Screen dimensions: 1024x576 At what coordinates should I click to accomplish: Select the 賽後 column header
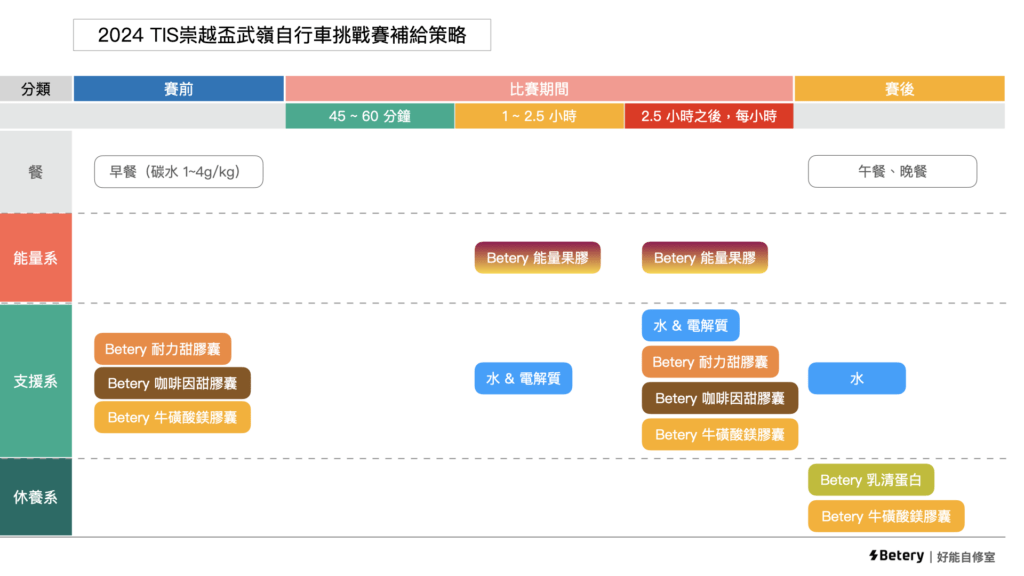pyautogui.click(x=898, y=88)
